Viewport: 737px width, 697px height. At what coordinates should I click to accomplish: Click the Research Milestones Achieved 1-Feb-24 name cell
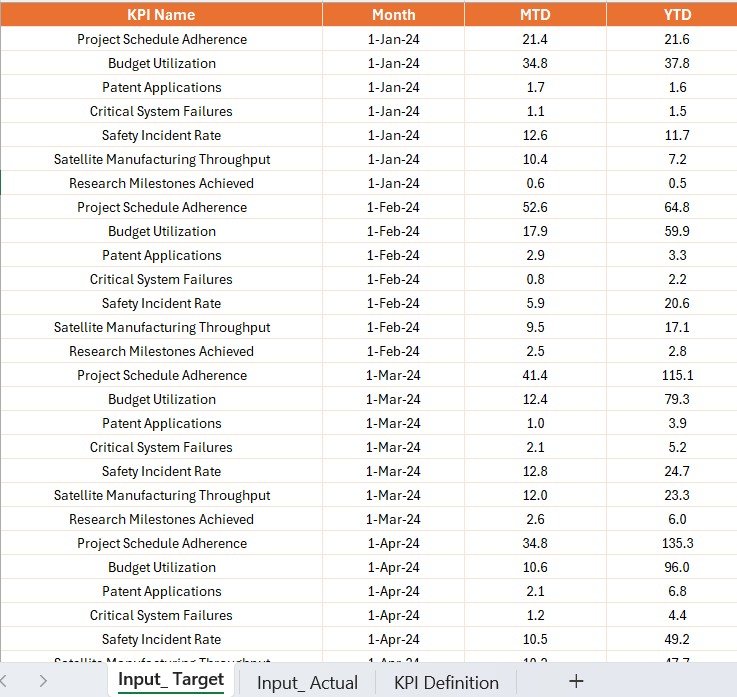click(x=161, y=351)
